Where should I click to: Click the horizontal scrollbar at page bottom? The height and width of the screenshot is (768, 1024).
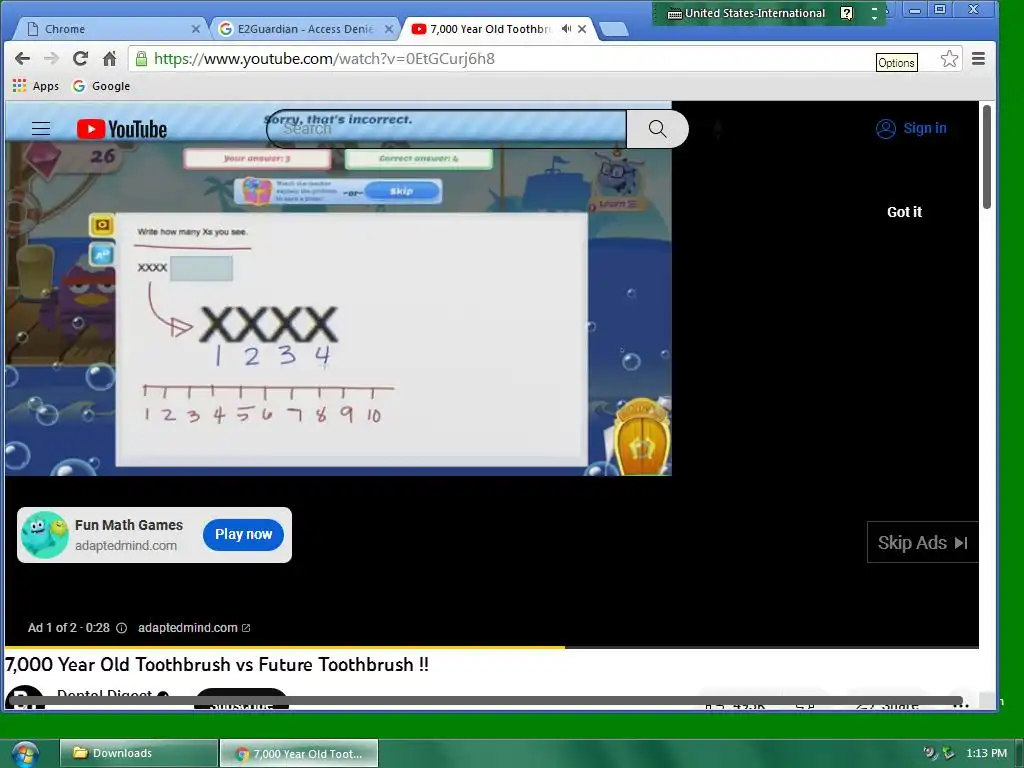487,701
